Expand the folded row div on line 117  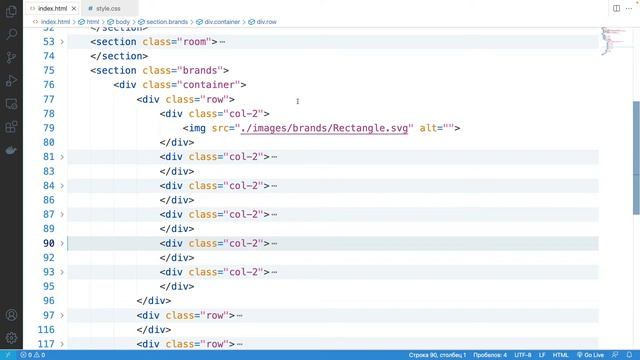(x=62, y=344)
